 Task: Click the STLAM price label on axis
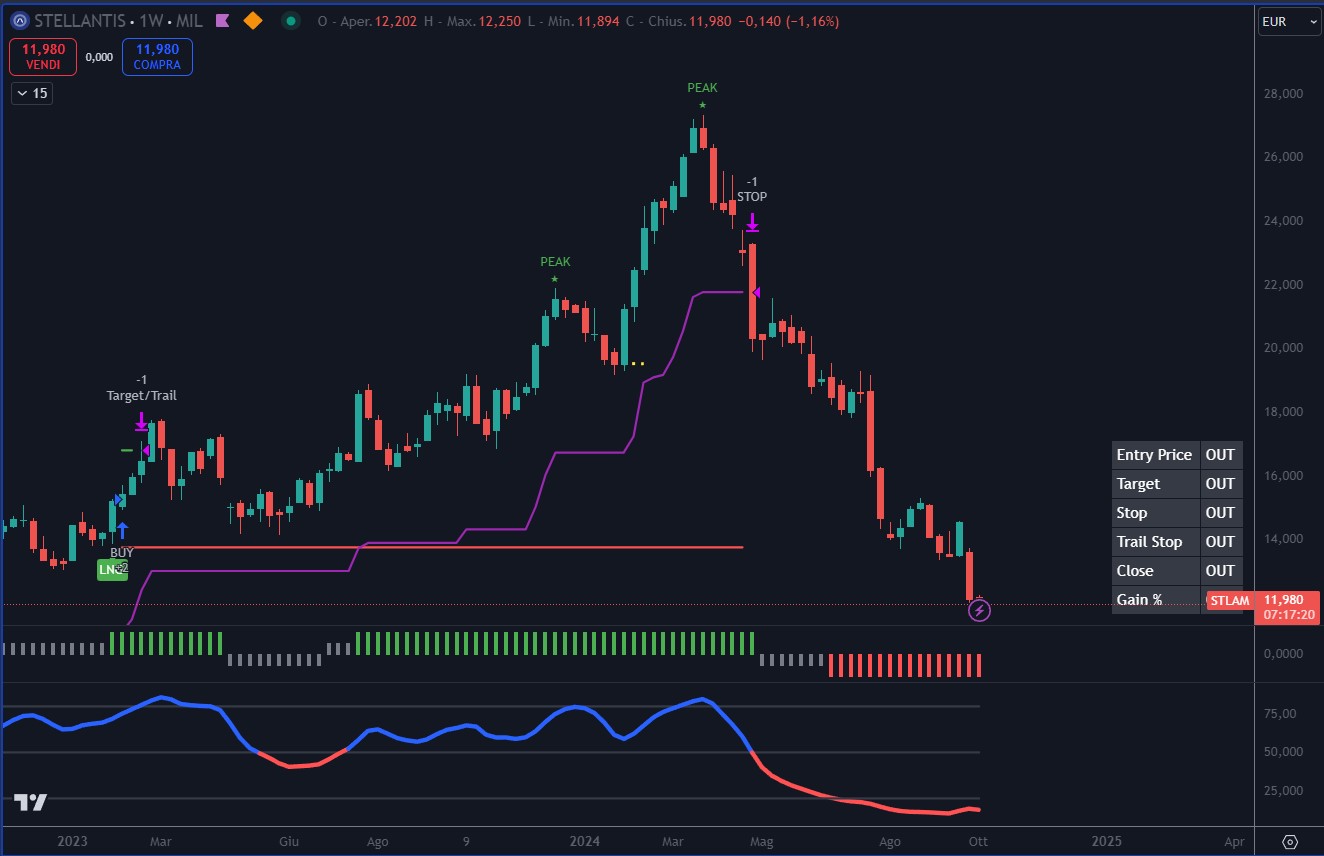1229,601
